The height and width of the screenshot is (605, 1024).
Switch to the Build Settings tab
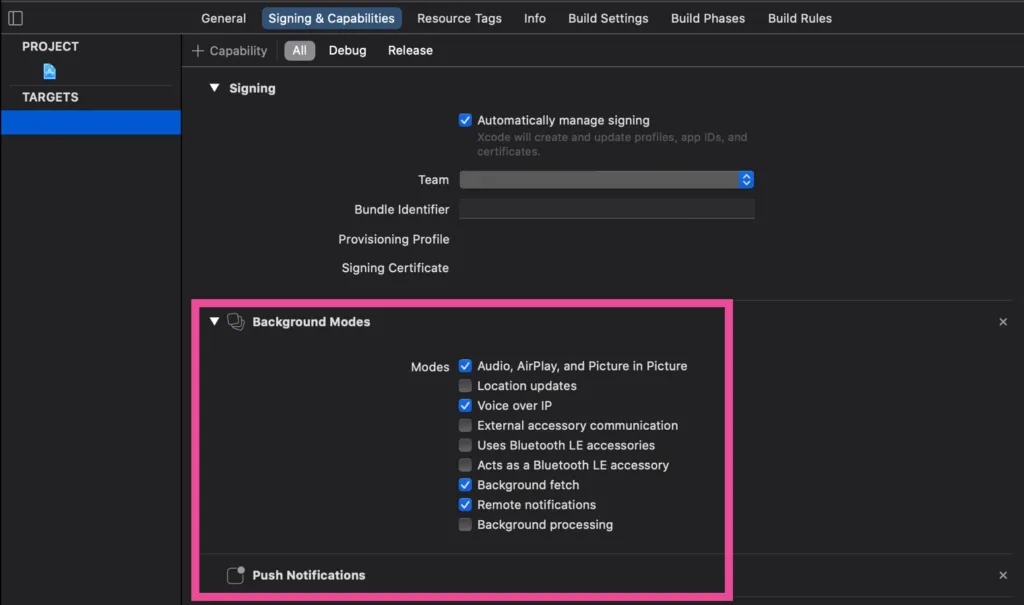click(608, 18)
